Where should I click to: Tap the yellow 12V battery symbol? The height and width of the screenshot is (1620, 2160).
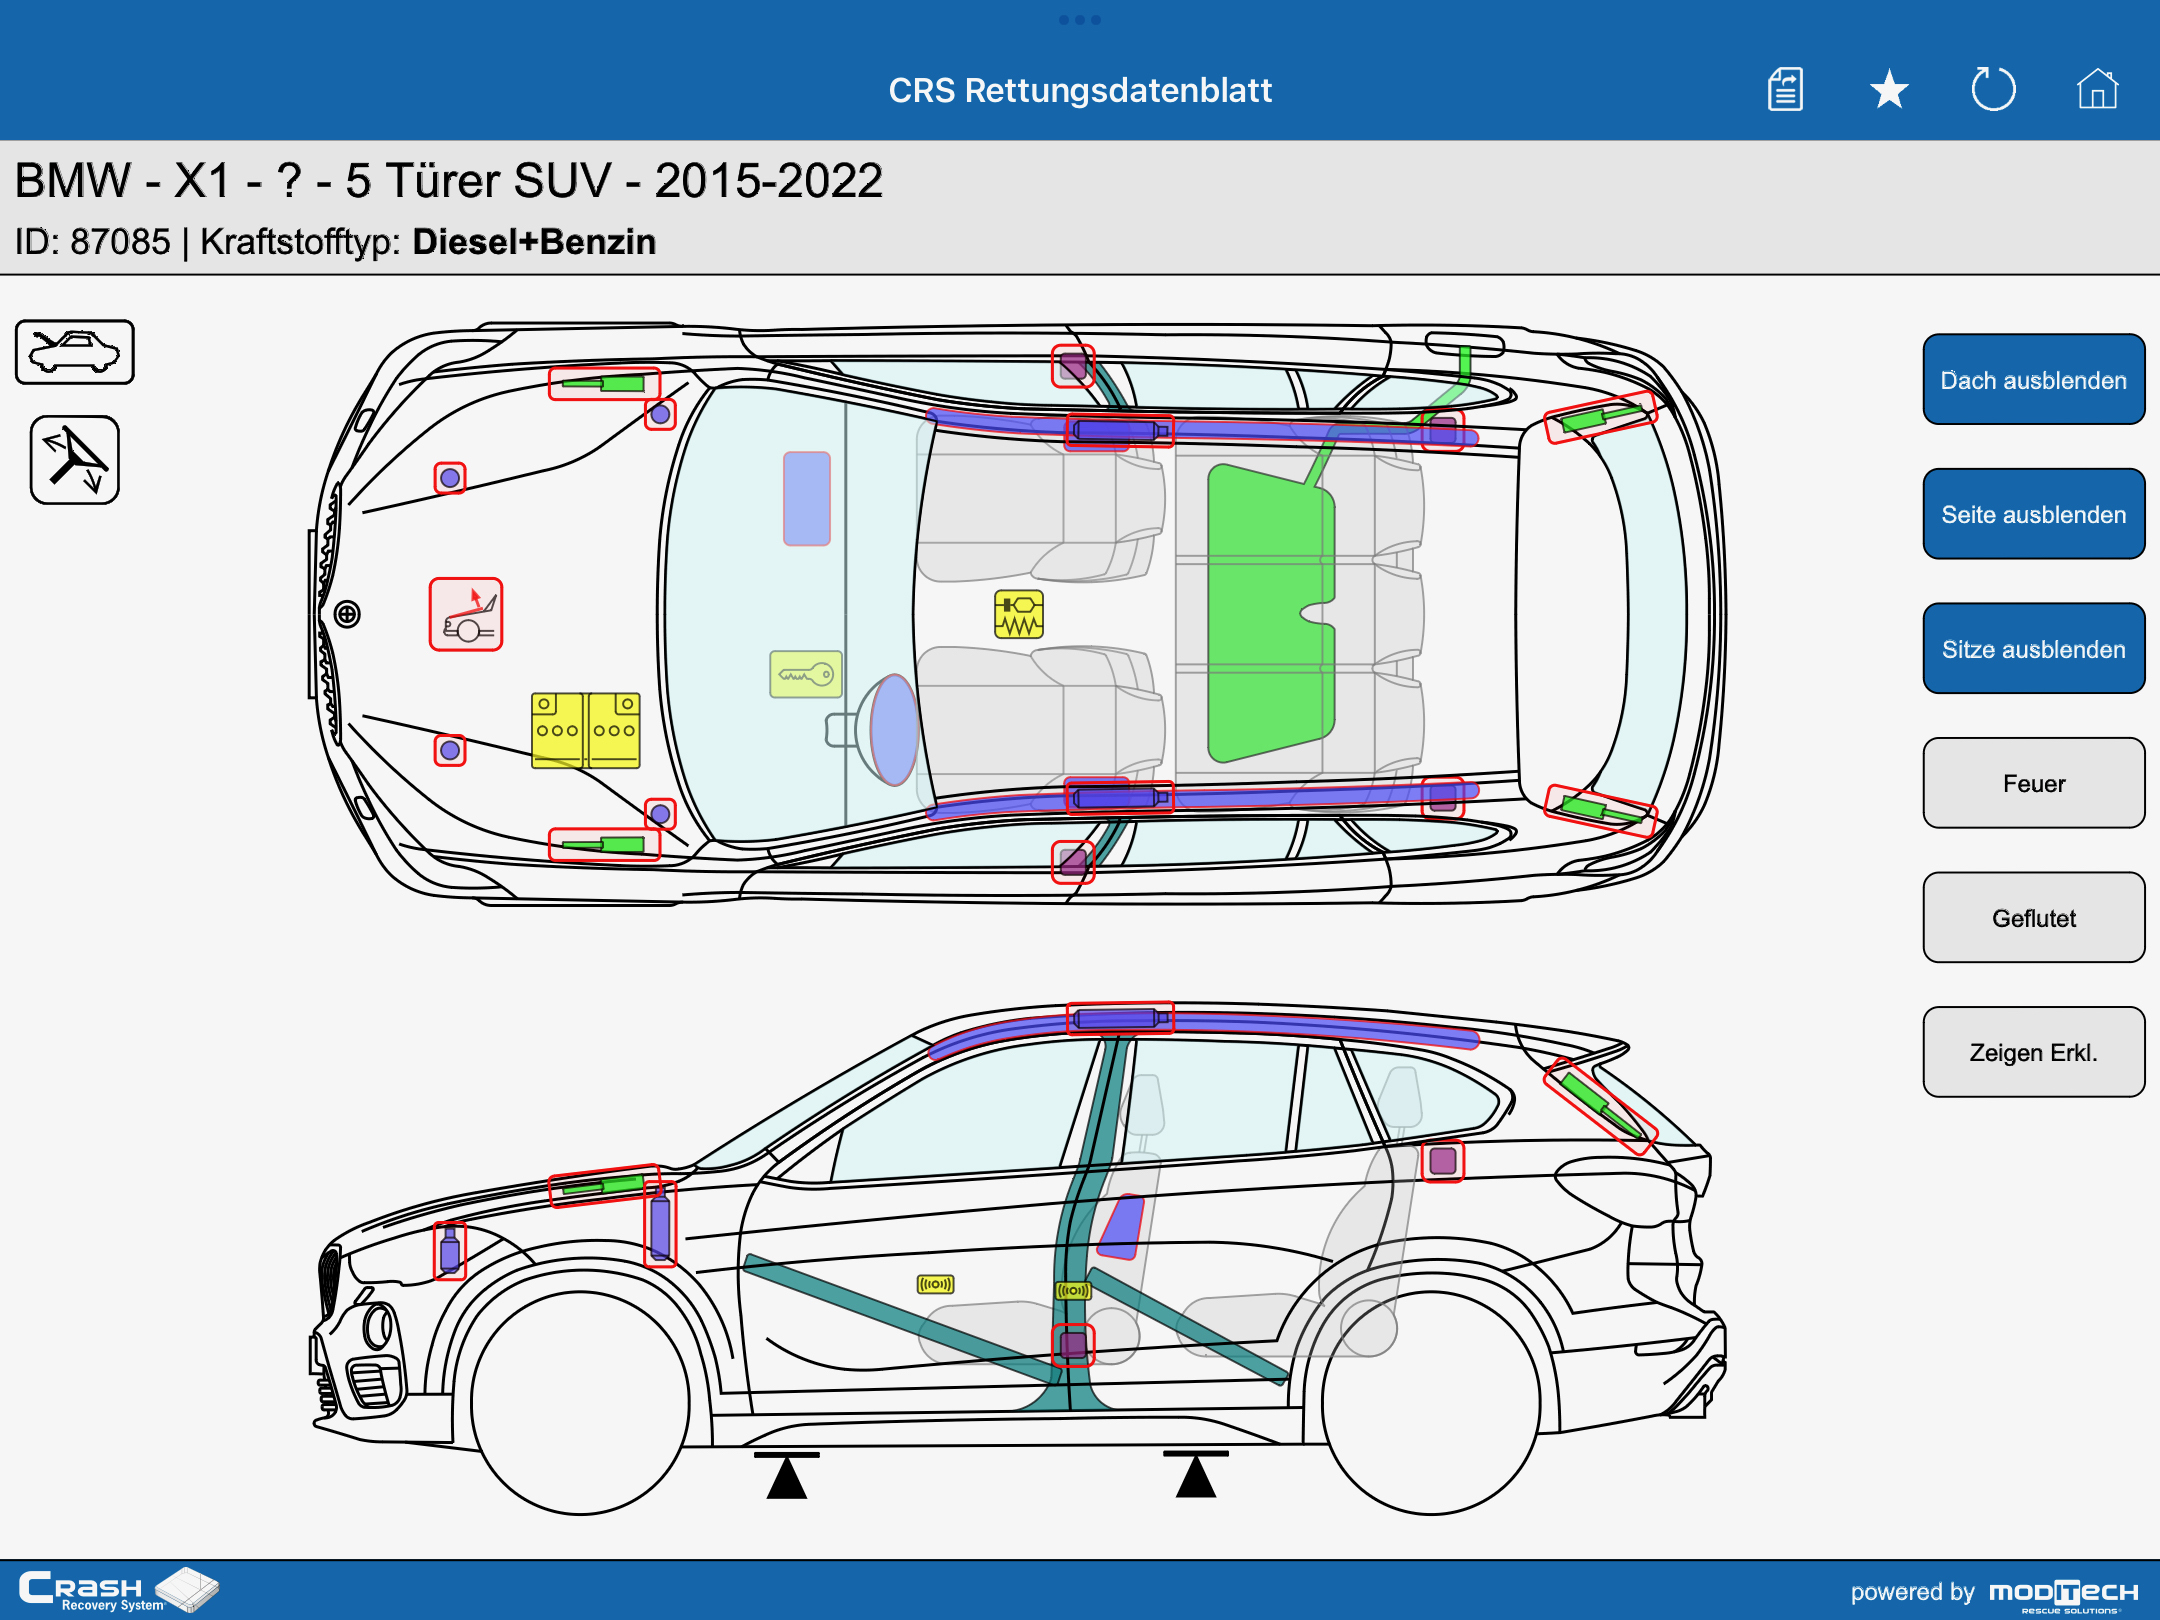click(x=586, y=730)
